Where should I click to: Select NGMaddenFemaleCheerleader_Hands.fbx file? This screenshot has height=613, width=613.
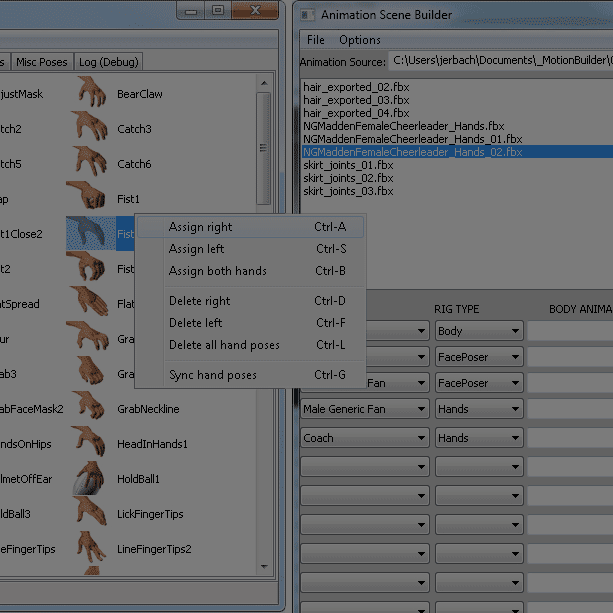(x=404, y=126)
